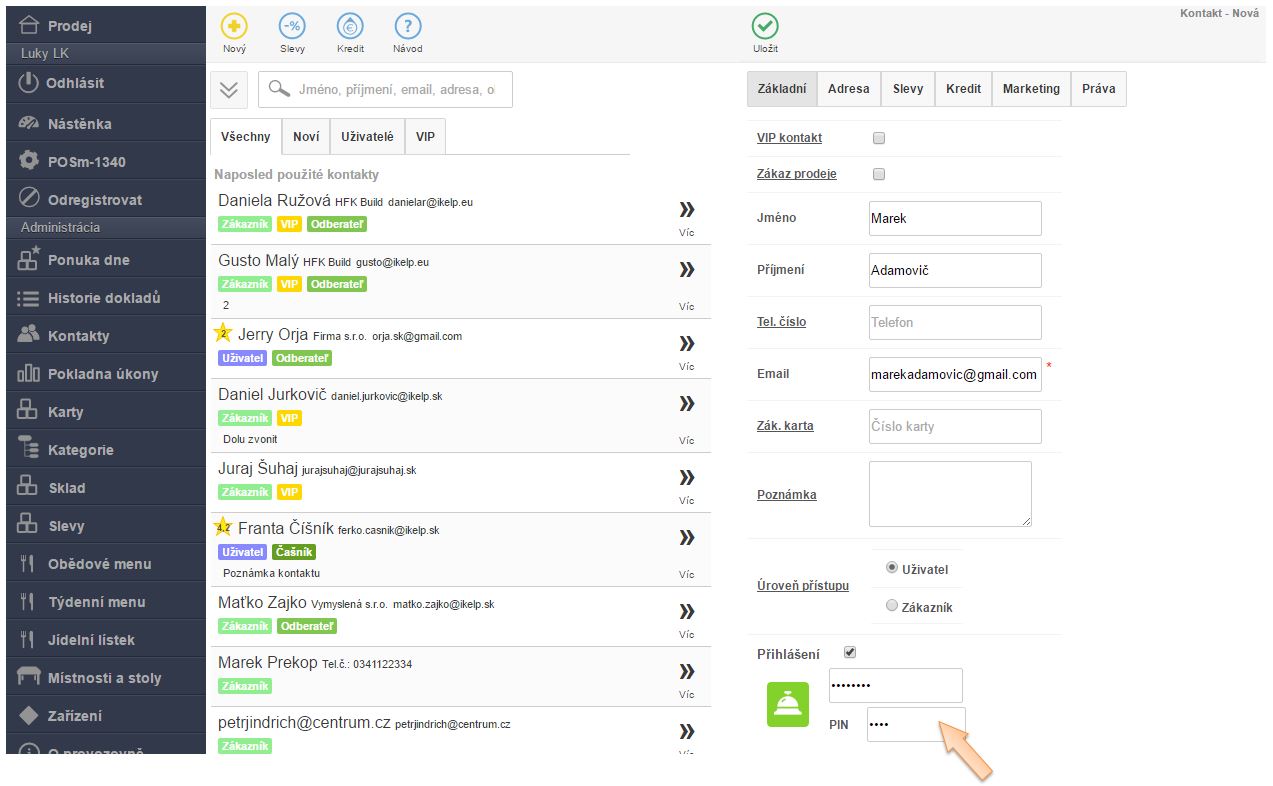This screenshot has width=1273, height=786.
Task: Click the Tel. číslo label link
Action: click(781, 322)
